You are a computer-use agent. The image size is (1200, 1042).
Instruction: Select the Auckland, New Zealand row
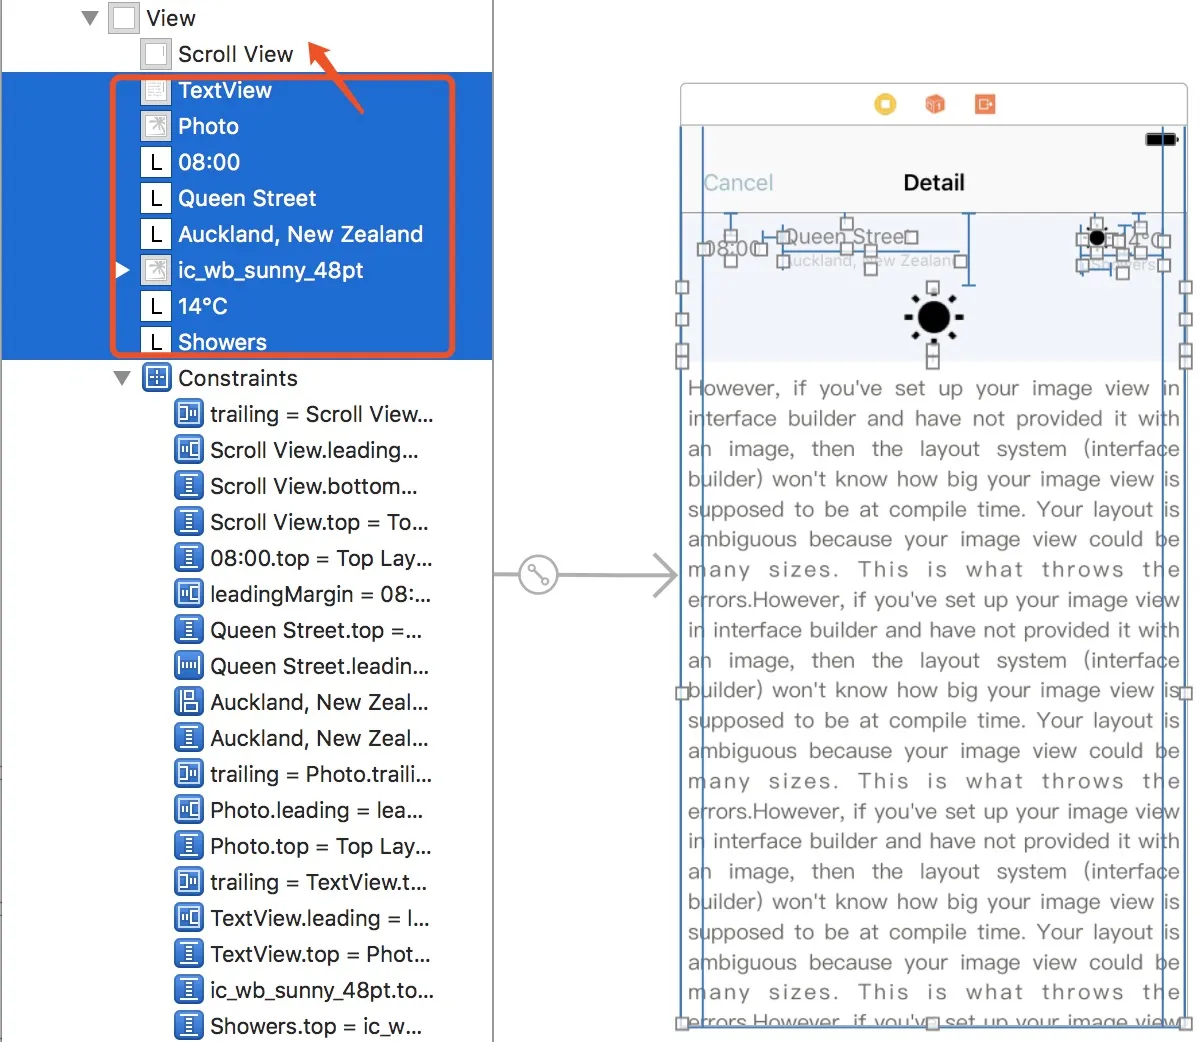[x=246, y=234]
